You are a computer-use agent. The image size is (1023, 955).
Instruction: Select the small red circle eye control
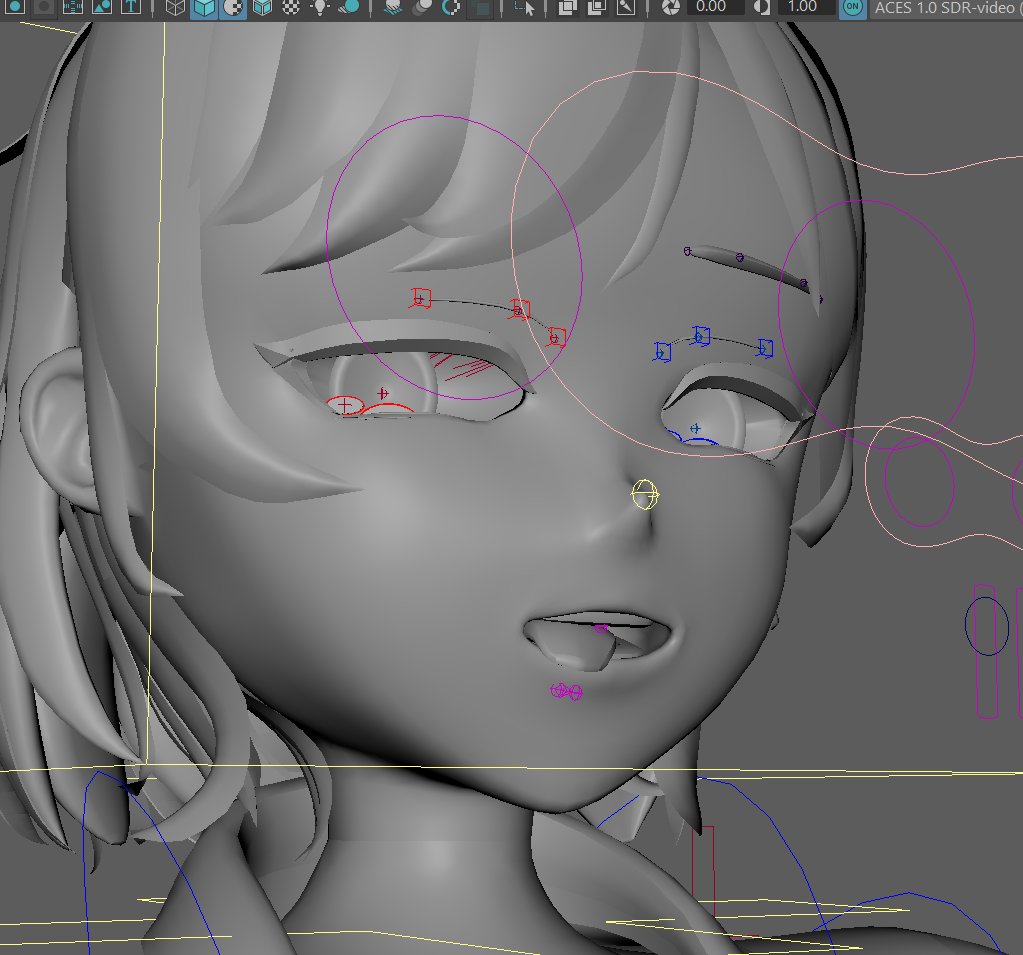click(x=344, y=405)
